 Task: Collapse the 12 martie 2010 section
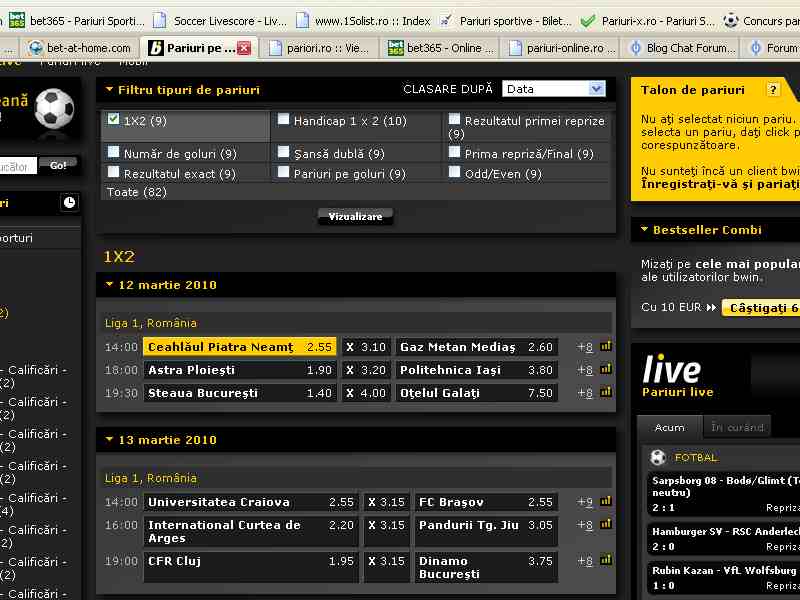pyautogui.click(x=109, y=284)
